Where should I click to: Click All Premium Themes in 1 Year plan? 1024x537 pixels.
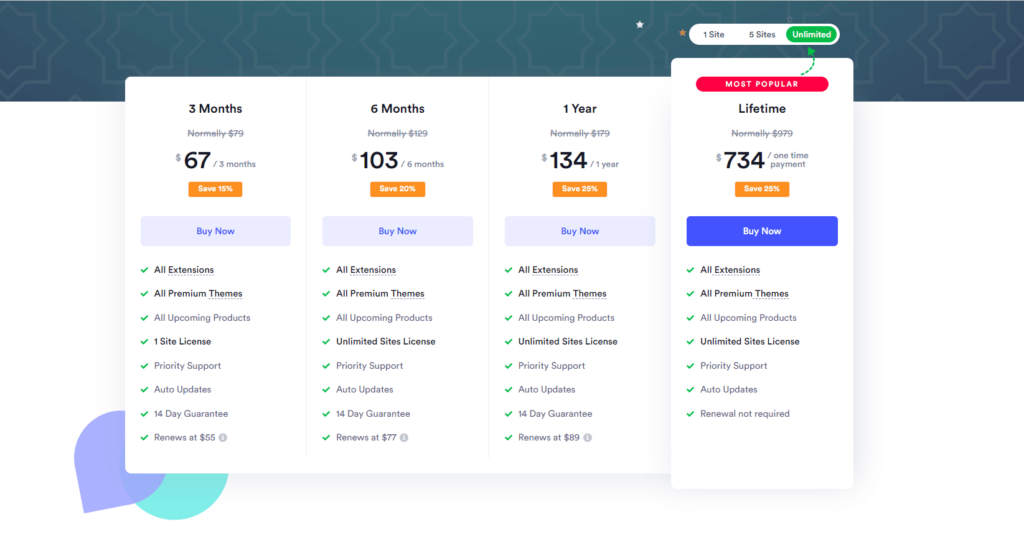pyautogui.click(x=562, y=294)
